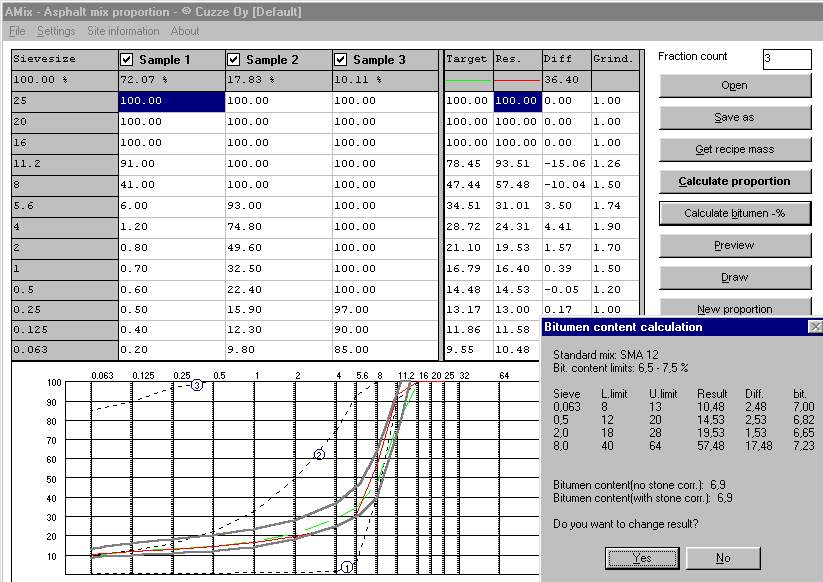The width and height of the screenshot is (823, 582).
Task: Open the File menu
Action: (17, 31)
